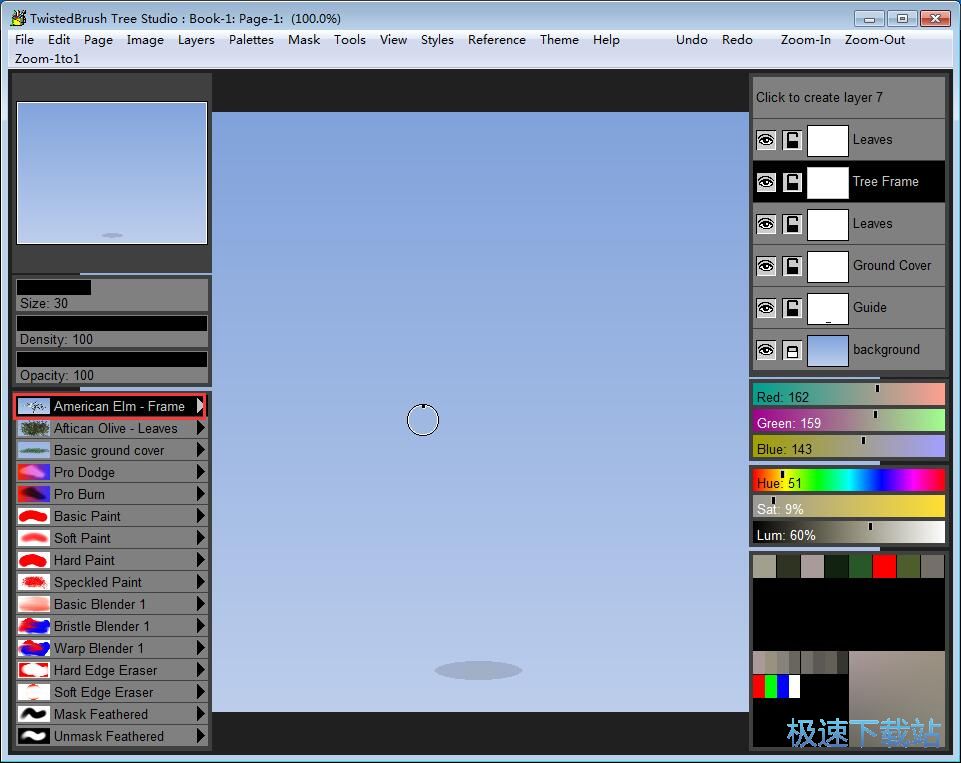
Task: Select the Hard Edge Eraser icon
Action: 34,670
